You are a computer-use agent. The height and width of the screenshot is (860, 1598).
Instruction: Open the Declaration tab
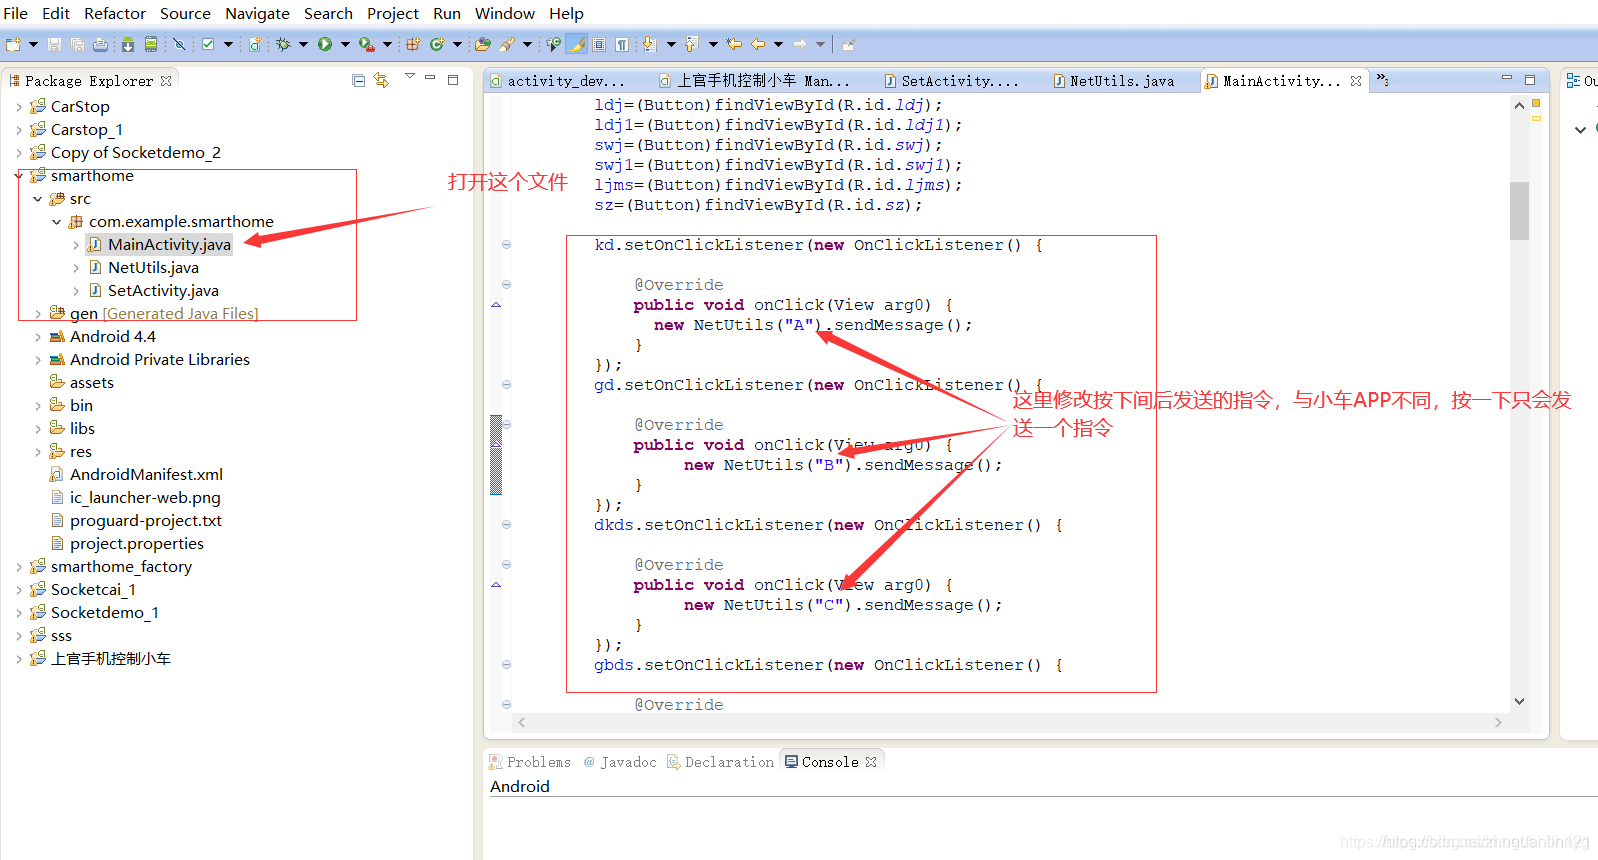click(x=721, y=762)
